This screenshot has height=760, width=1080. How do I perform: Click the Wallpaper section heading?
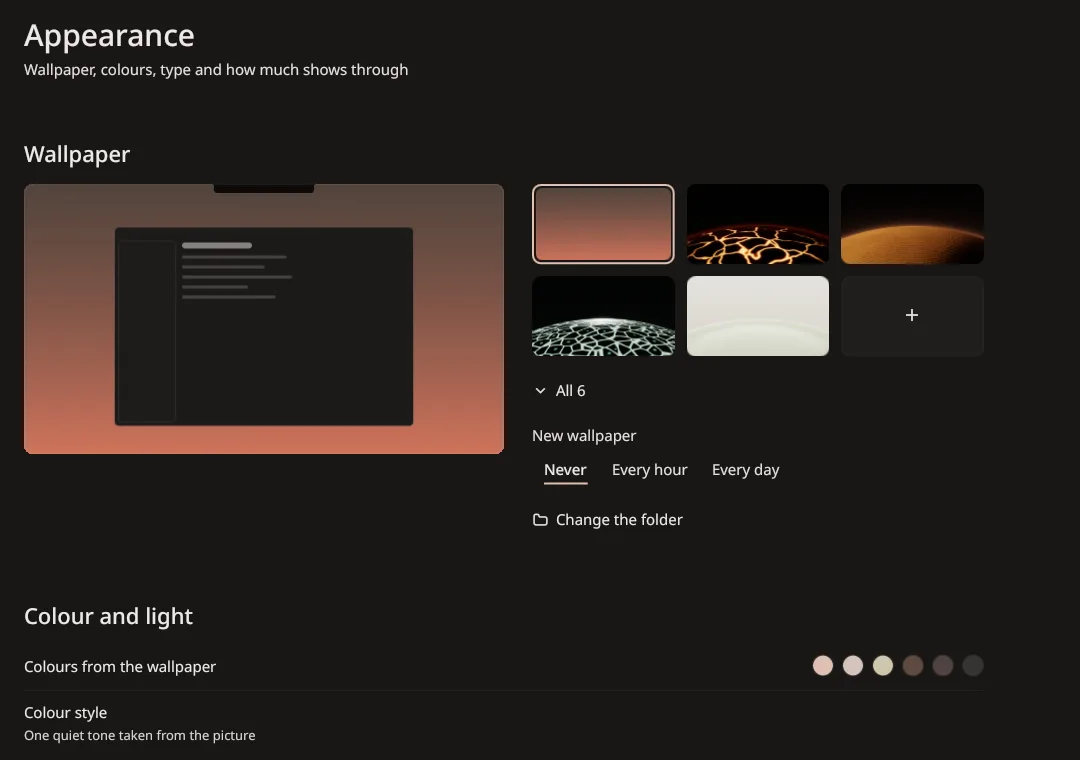[x=76, y=154]
